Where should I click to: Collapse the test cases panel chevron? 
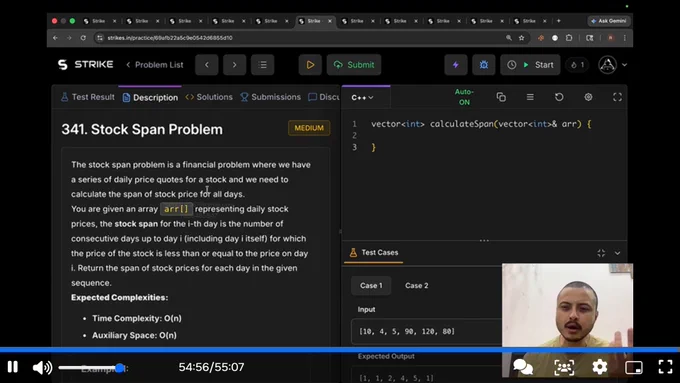click(x=618, y=253)
